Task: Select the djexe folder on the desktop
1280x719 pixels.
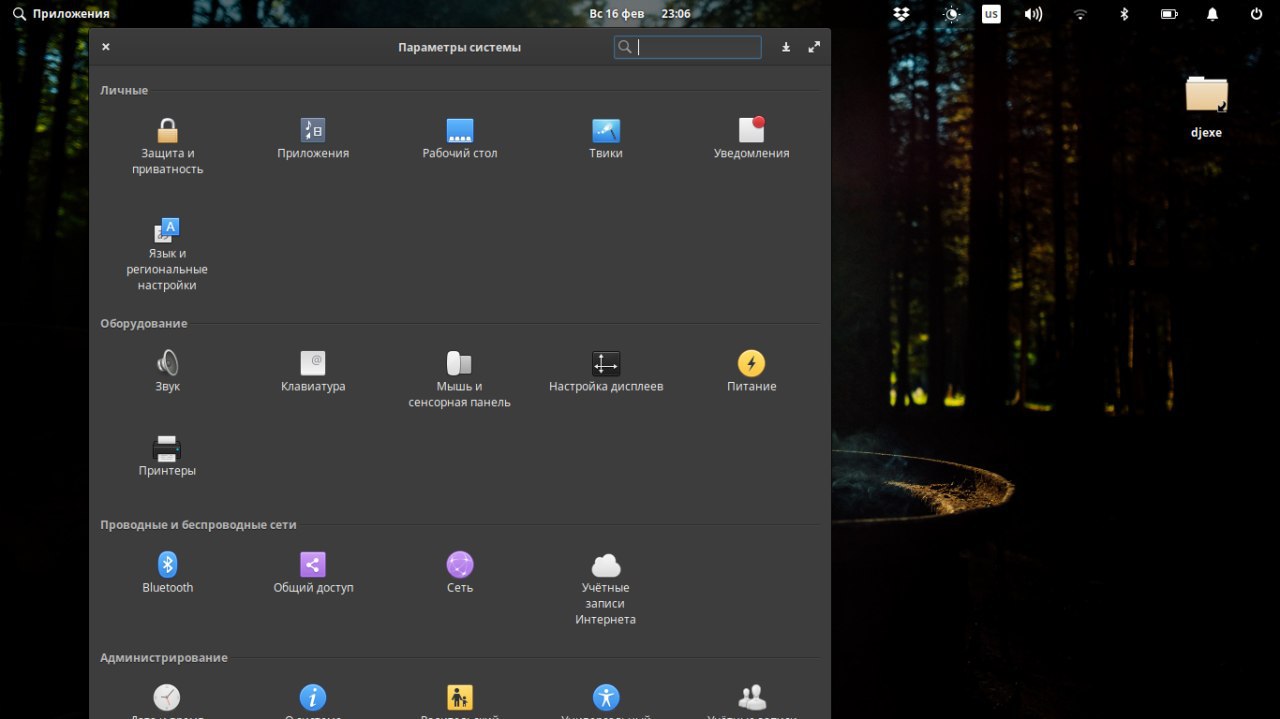Action: pyautogui.click(x=1206, y=106)
